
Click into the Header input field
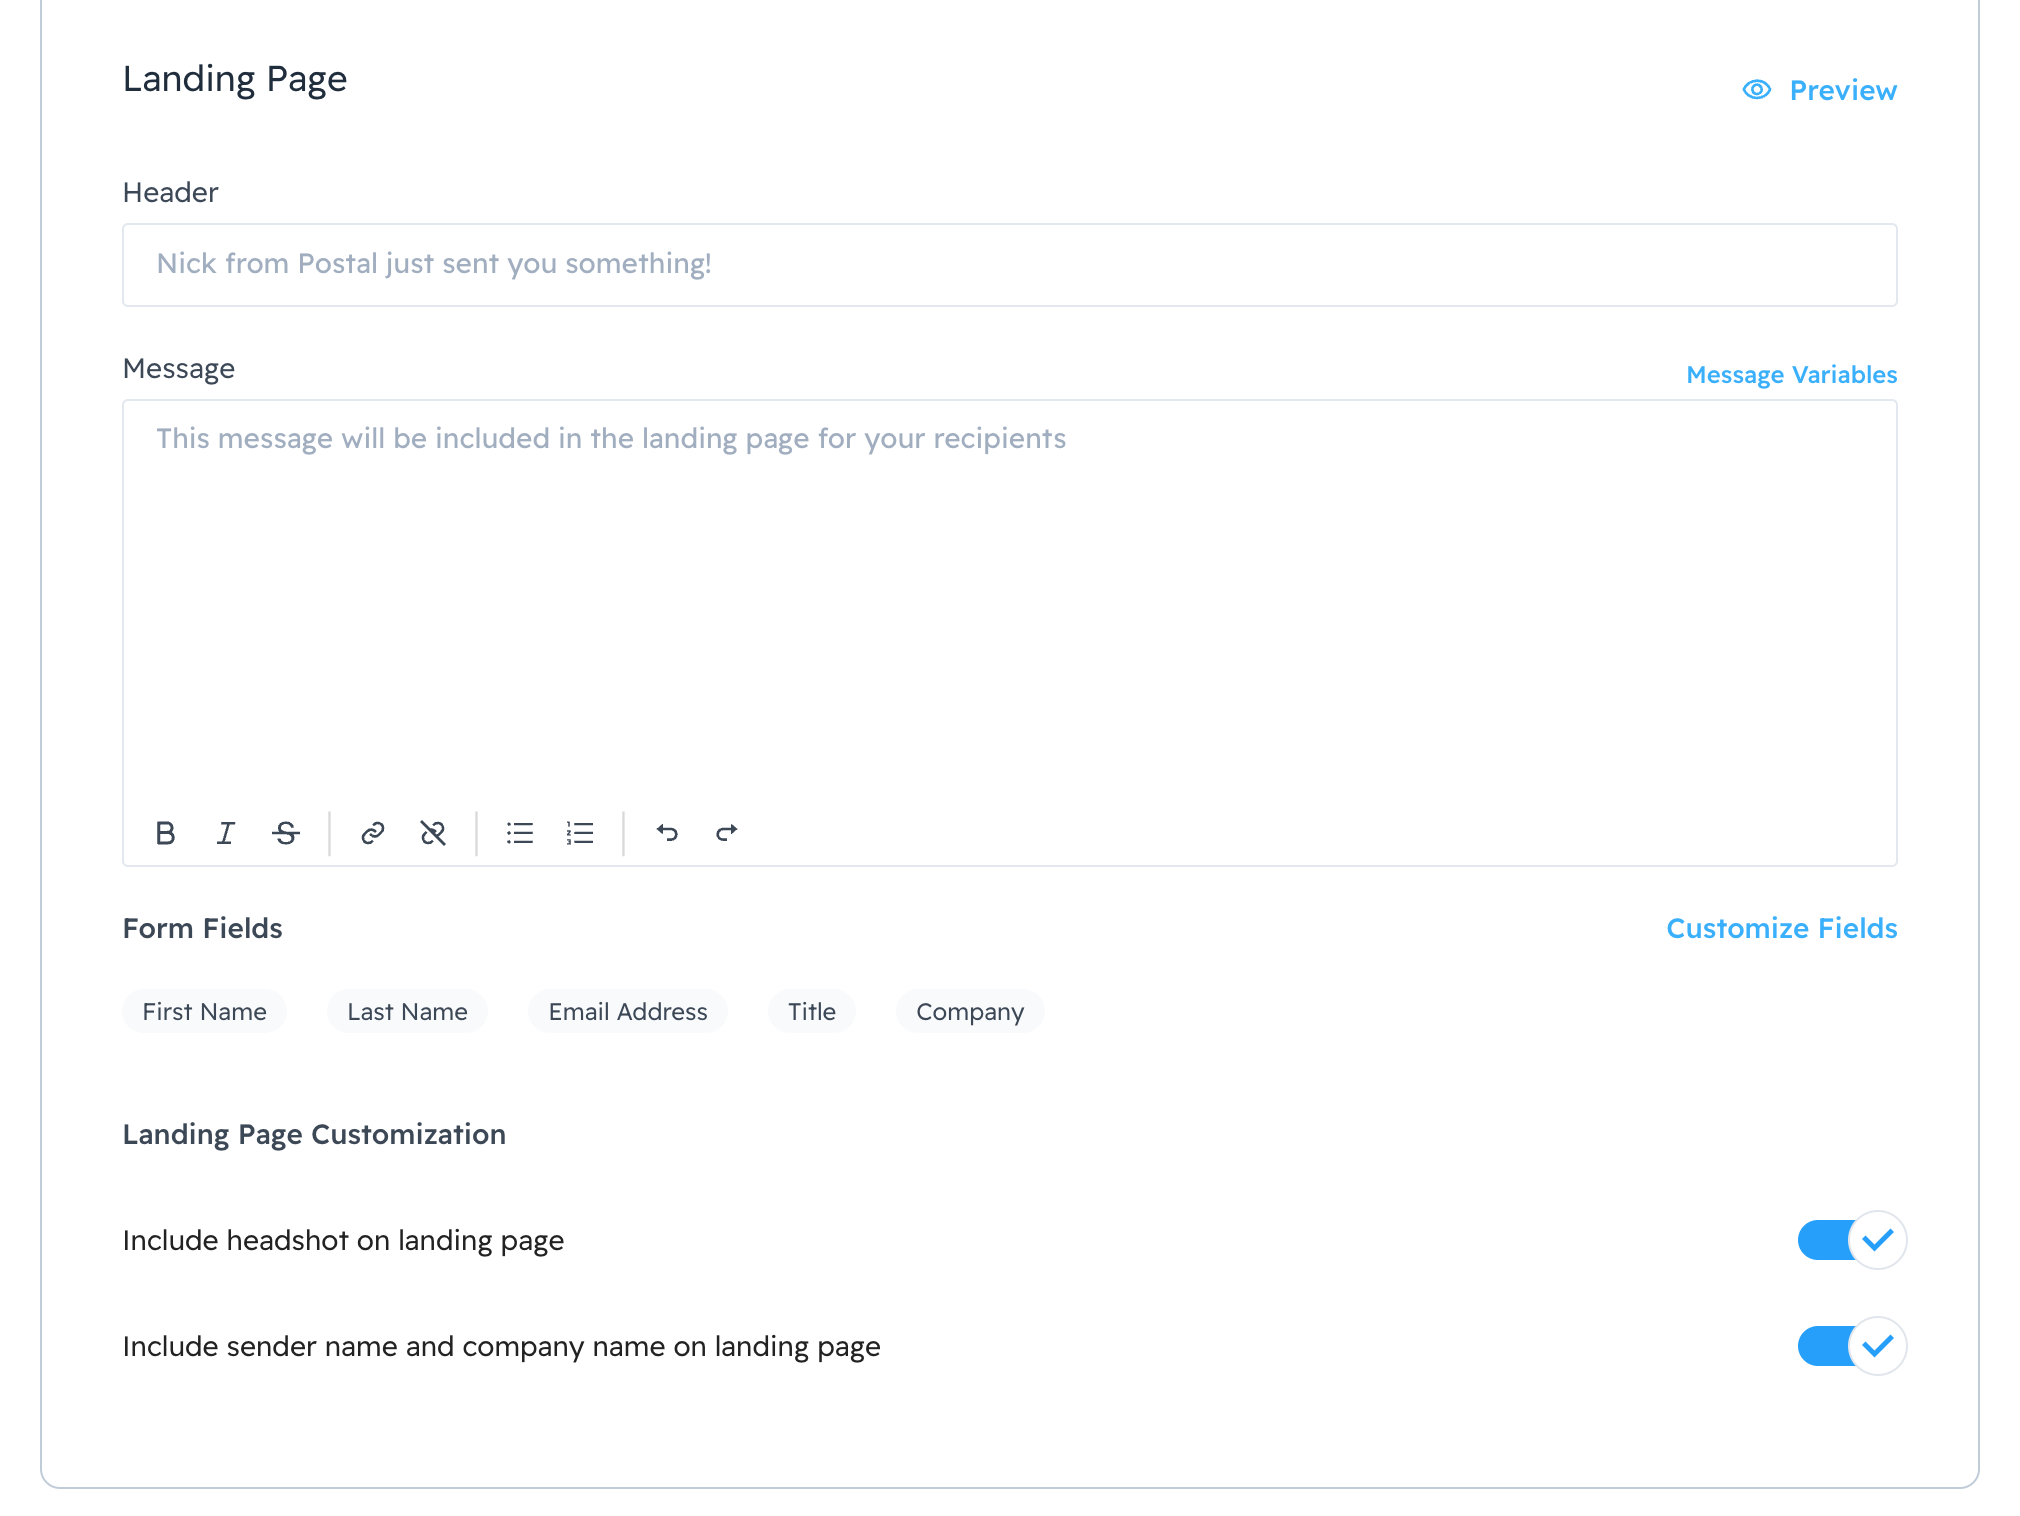[1009, 265]
